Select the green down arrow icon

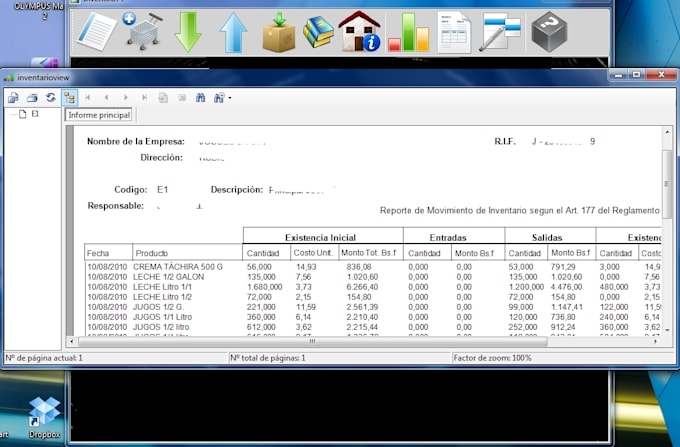[188, 32]
